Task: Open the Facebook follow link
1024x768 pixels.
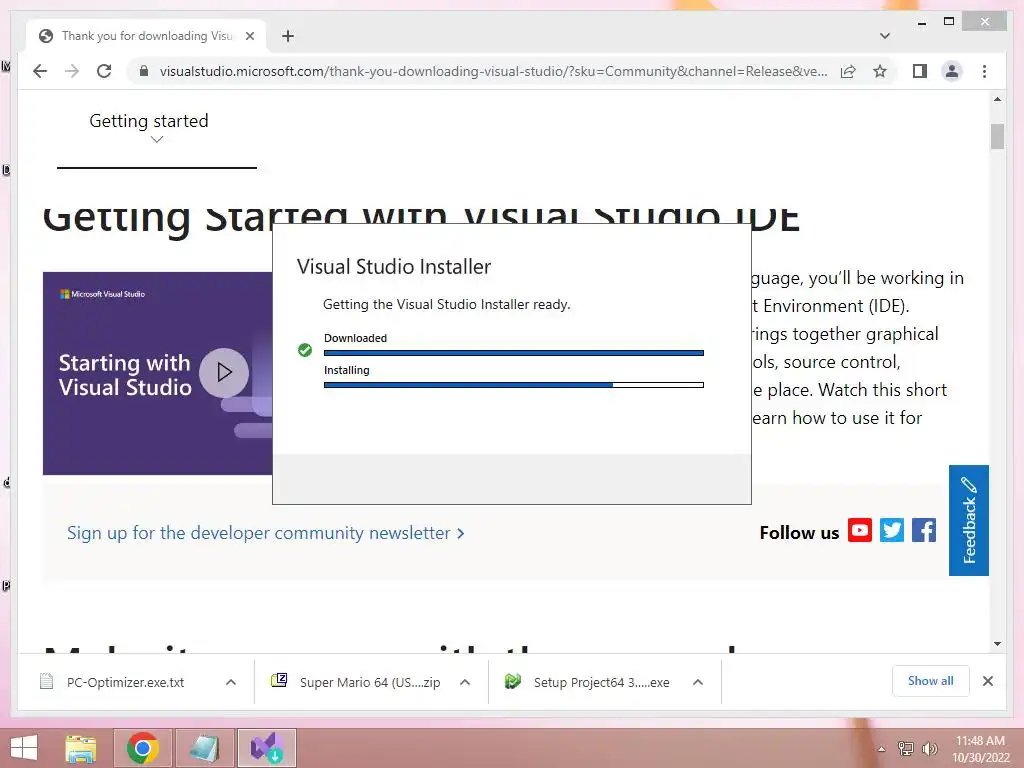Action: (923, 530)
